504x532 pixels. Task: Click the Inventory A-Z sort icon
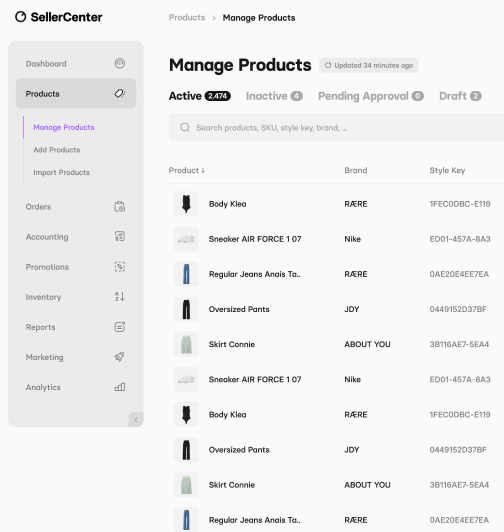119,297
